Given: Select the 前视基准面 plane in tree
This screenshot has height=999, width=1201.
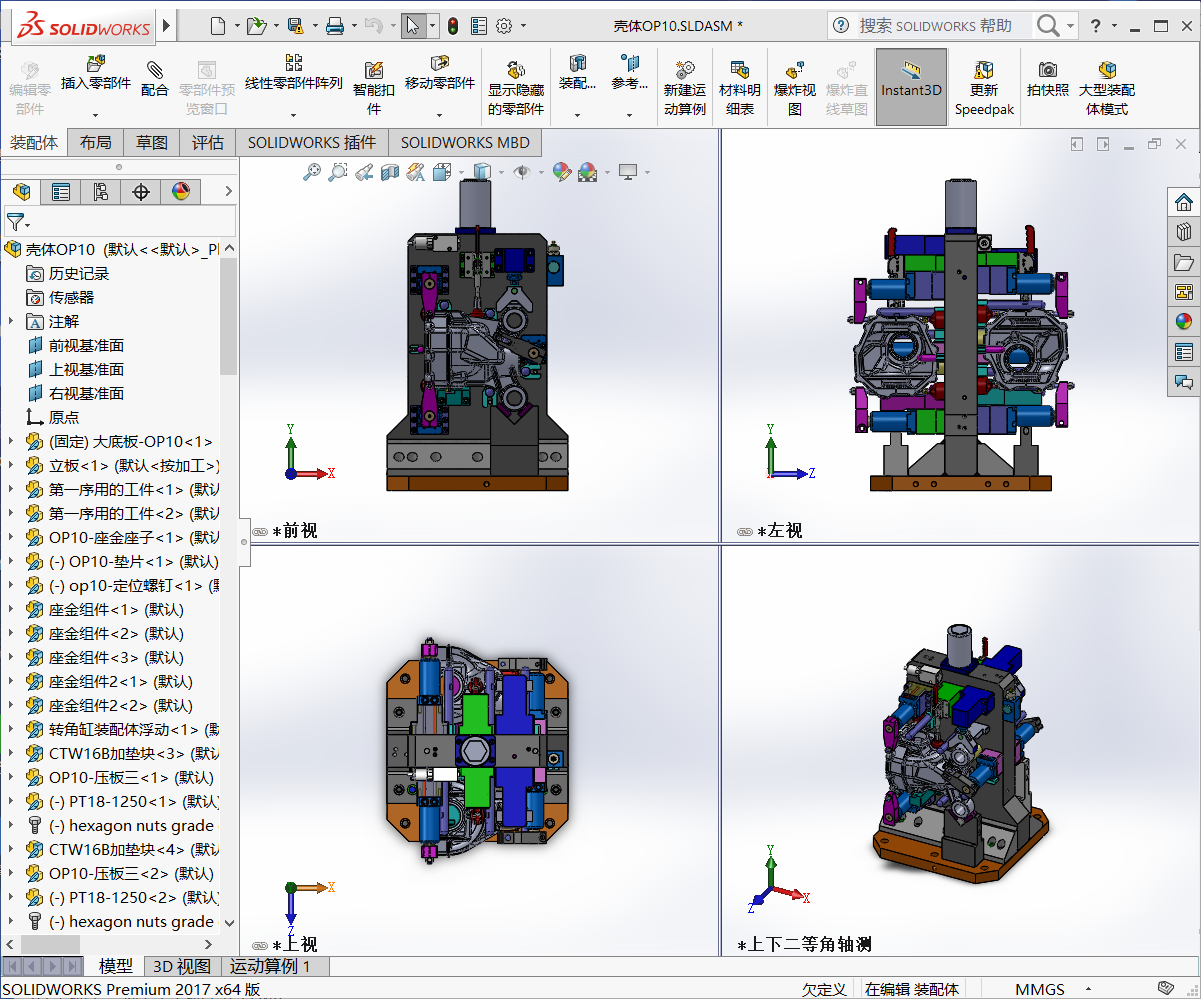Looking at the screenshot, I should click(x=86, y=345).
